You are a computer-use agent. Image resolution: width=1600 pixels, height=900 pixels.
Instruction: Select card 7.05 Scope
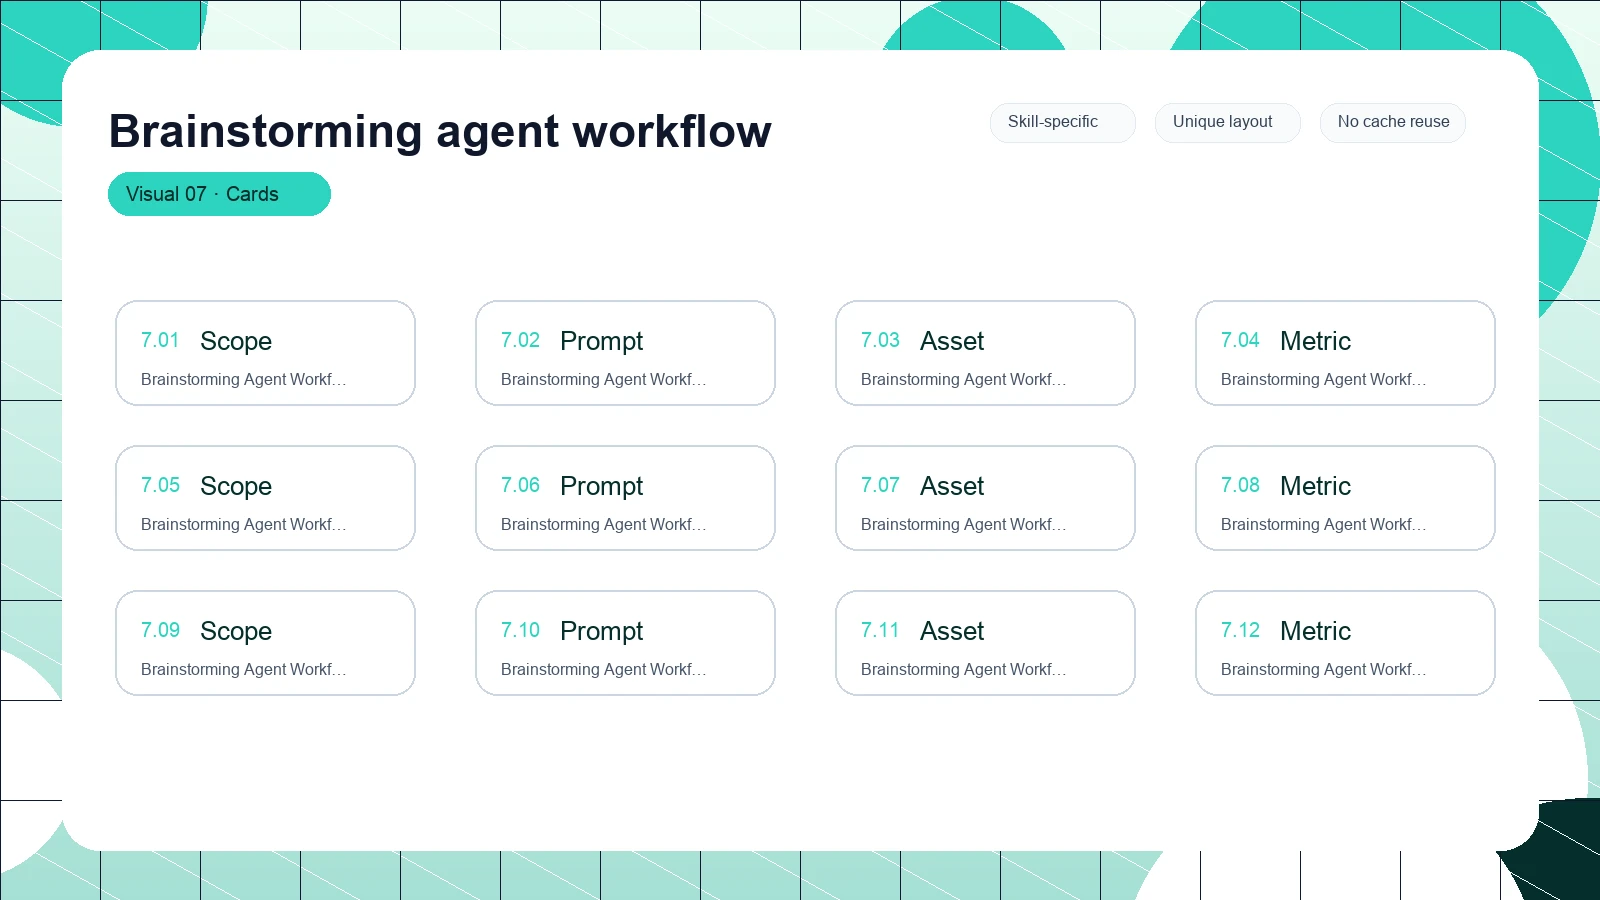coord(265,498)
